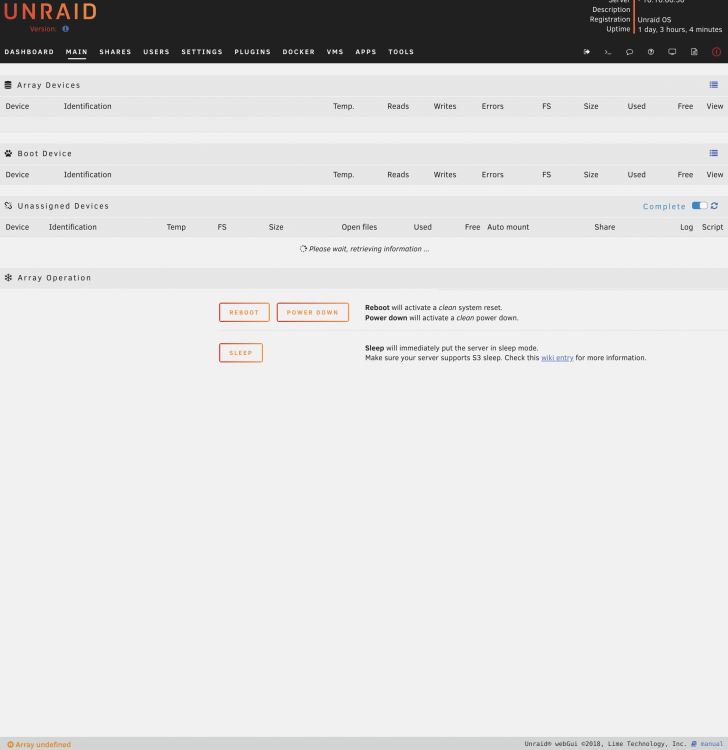This screenshot has width=728, height=750.
Task: Toggle the Complete switch
Action: (x=699, y=206)
